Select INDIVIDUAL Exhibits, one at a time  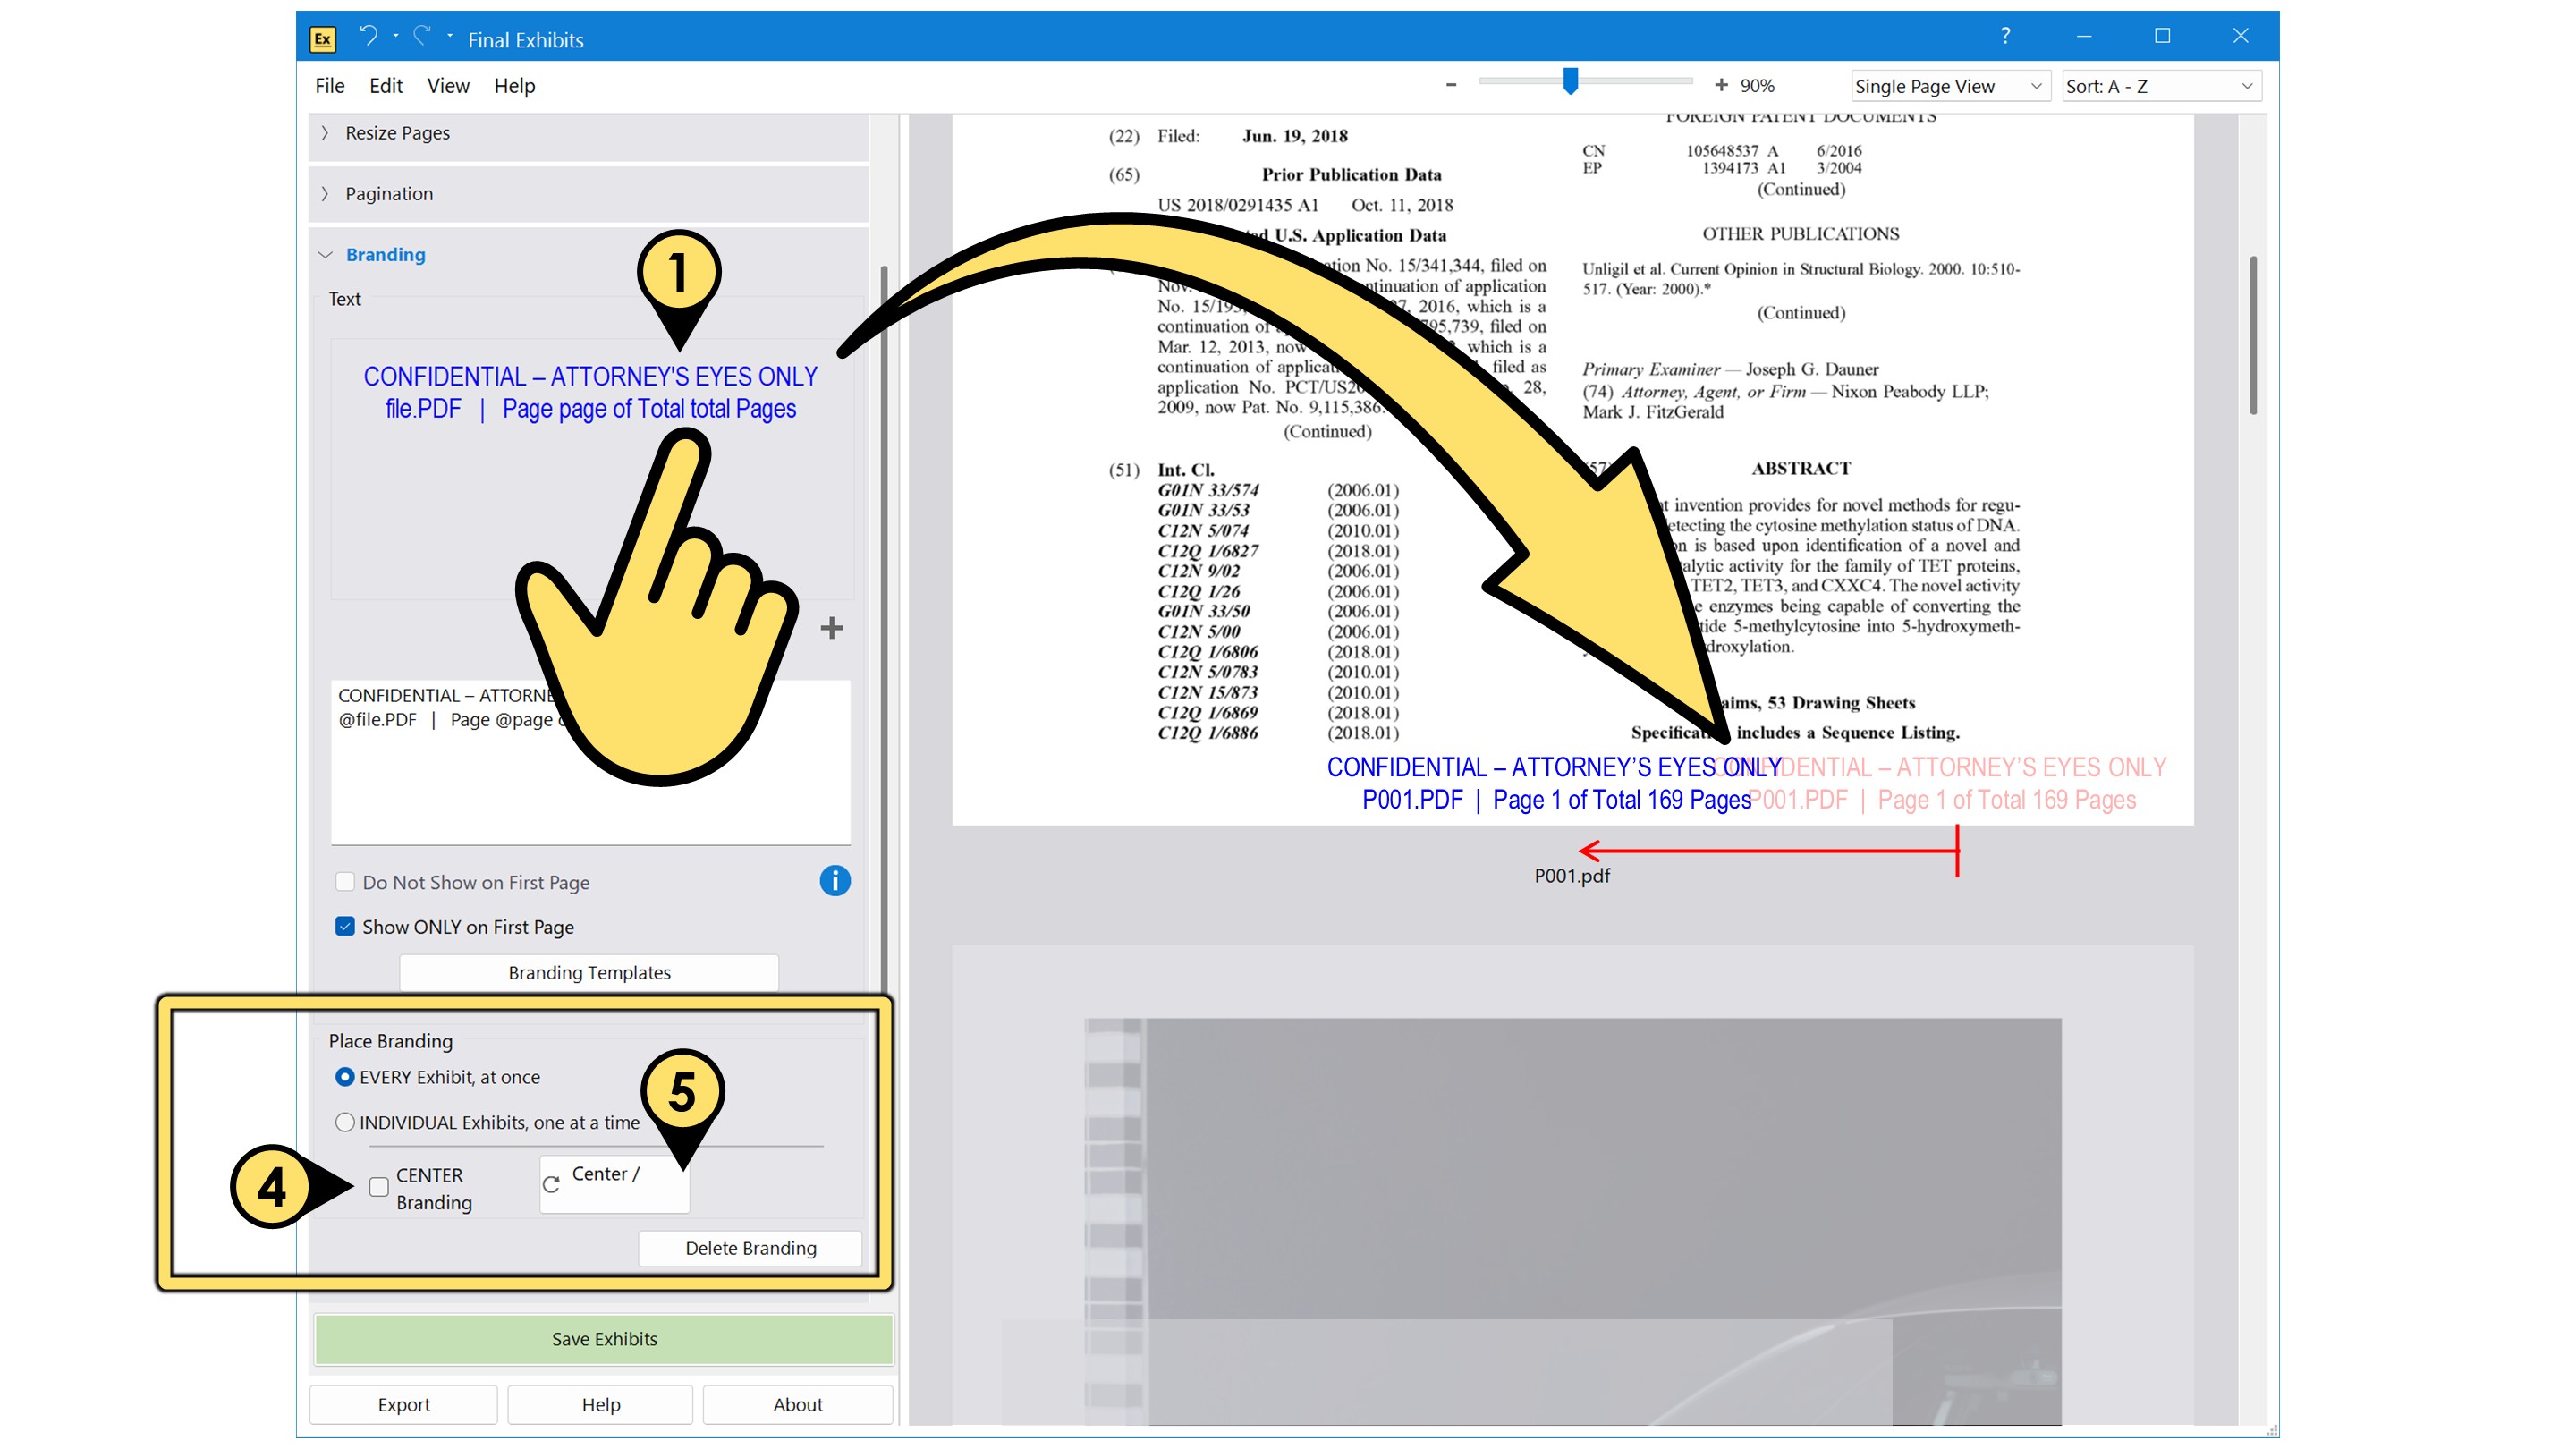click(345, 1123)
